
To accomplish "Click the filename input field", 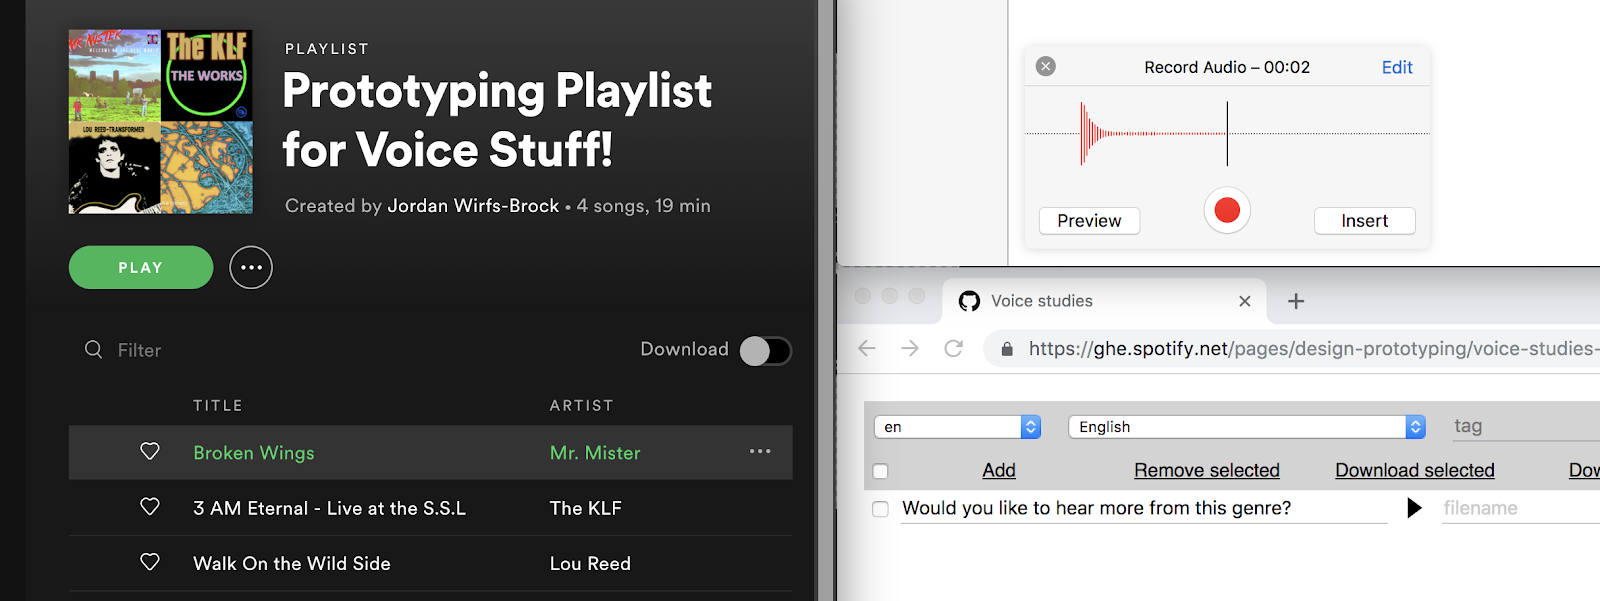I will 1520,508.
